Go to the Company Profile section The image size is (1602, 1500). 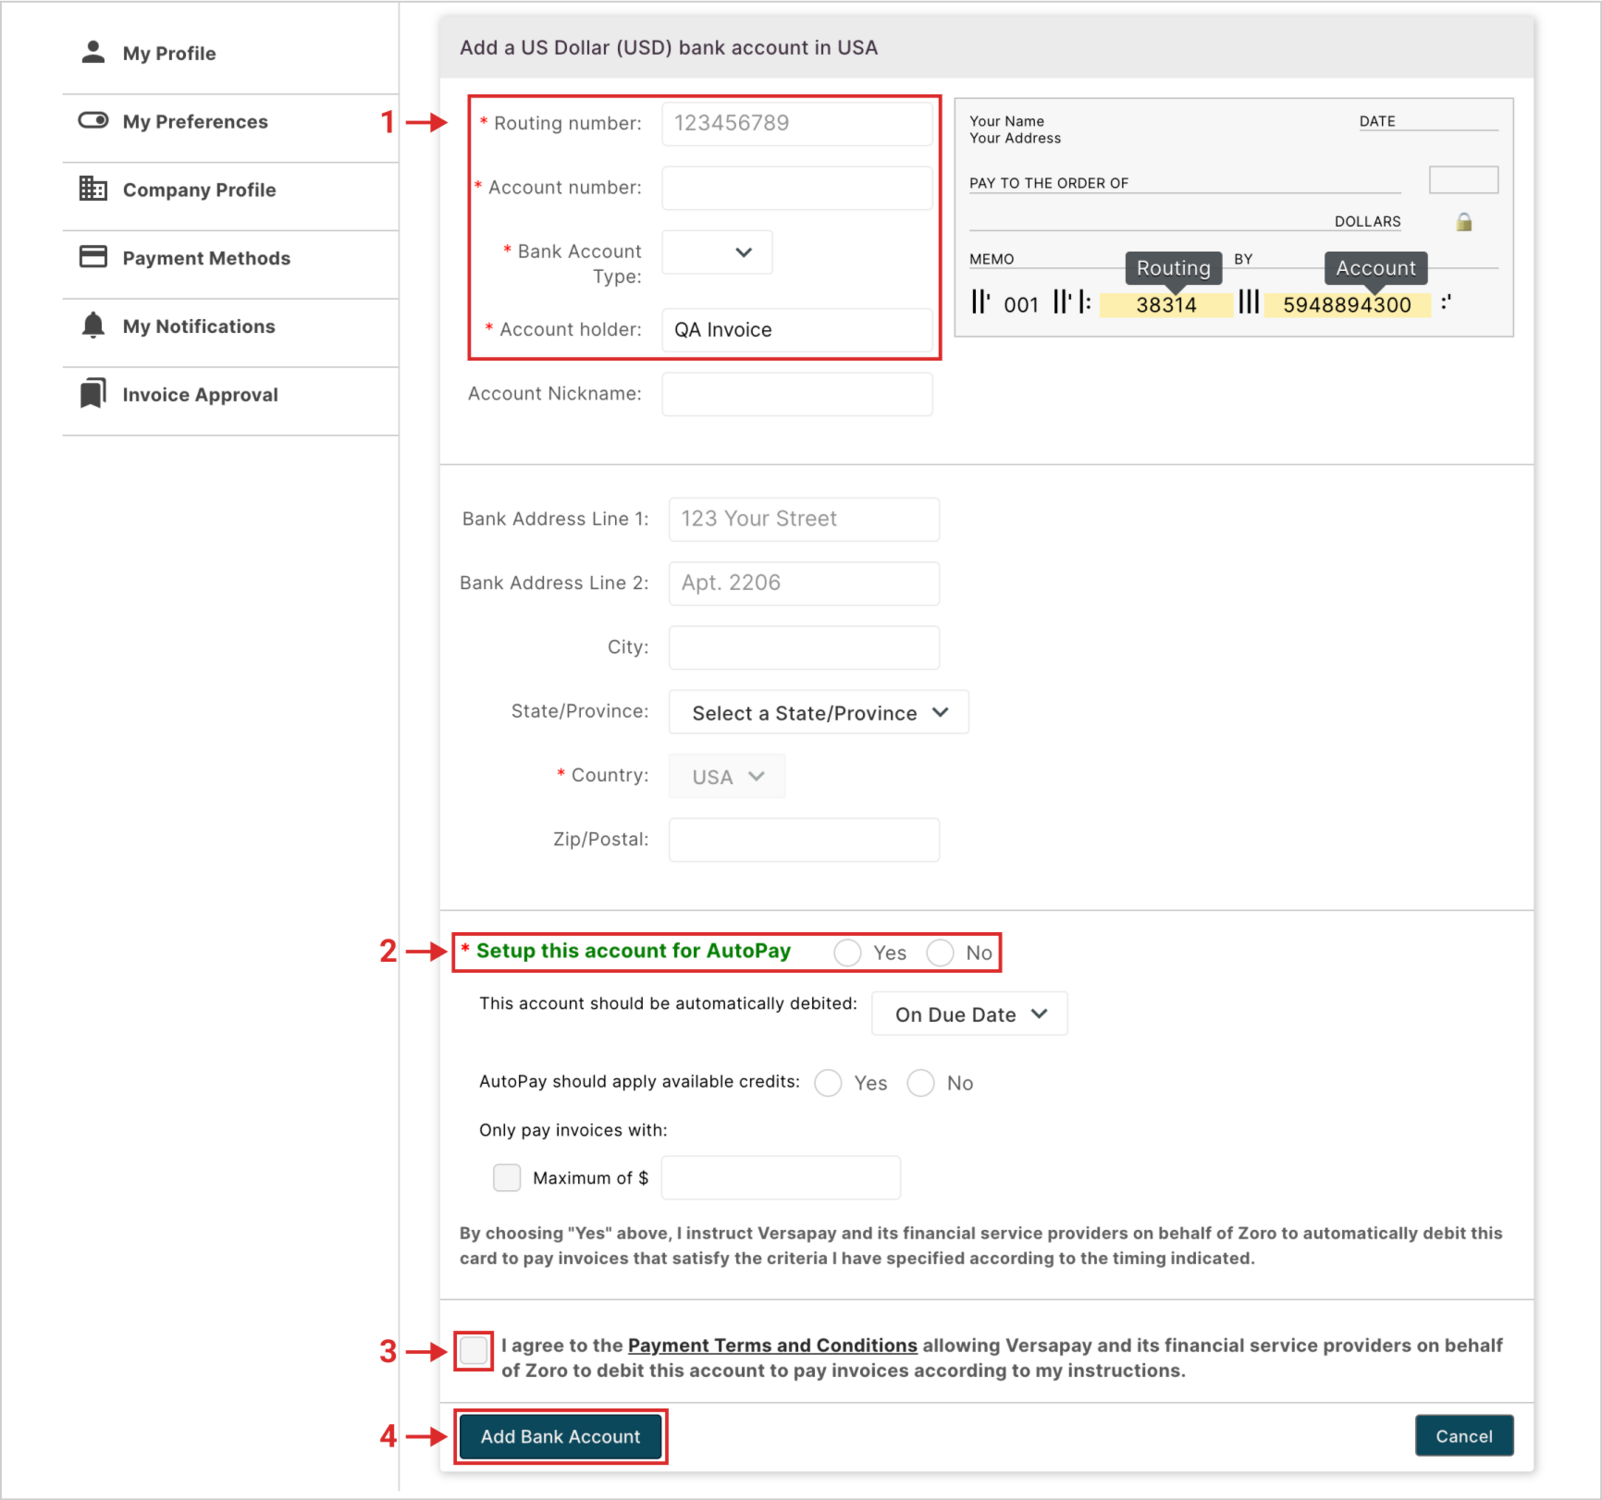point(199,190)
